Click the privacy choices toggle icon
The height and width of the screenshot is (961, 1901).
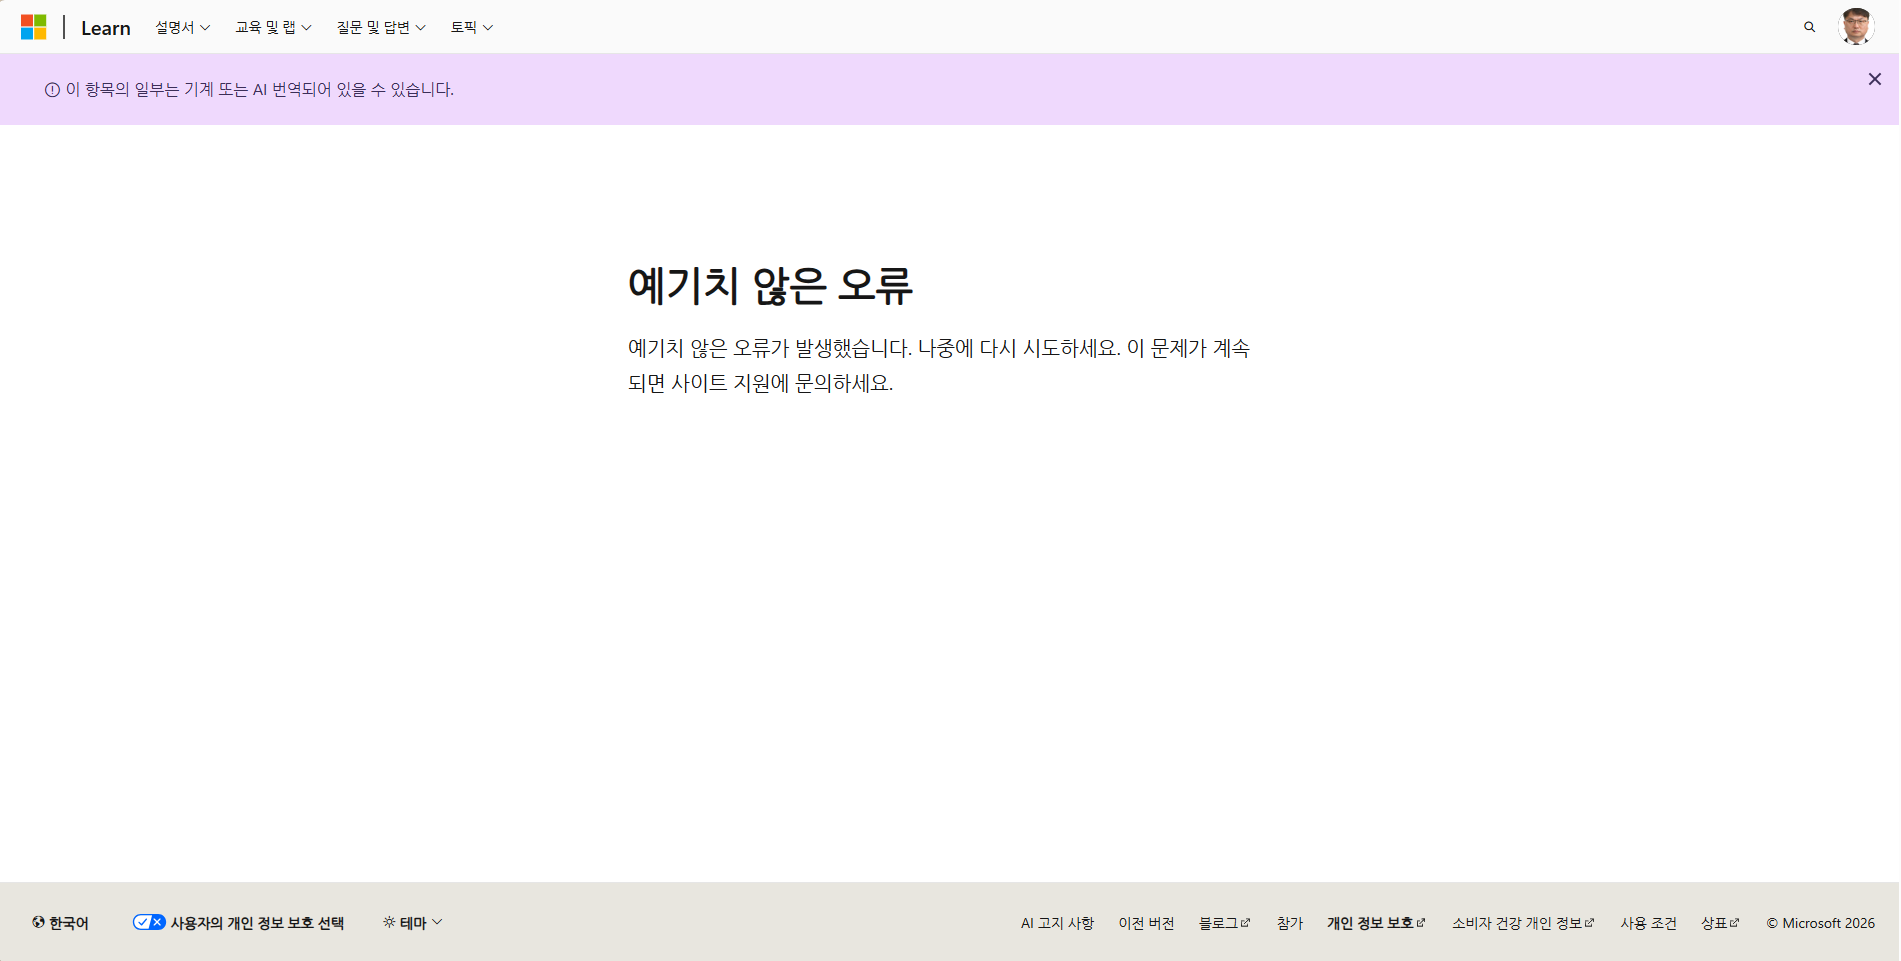pos(149,922)
